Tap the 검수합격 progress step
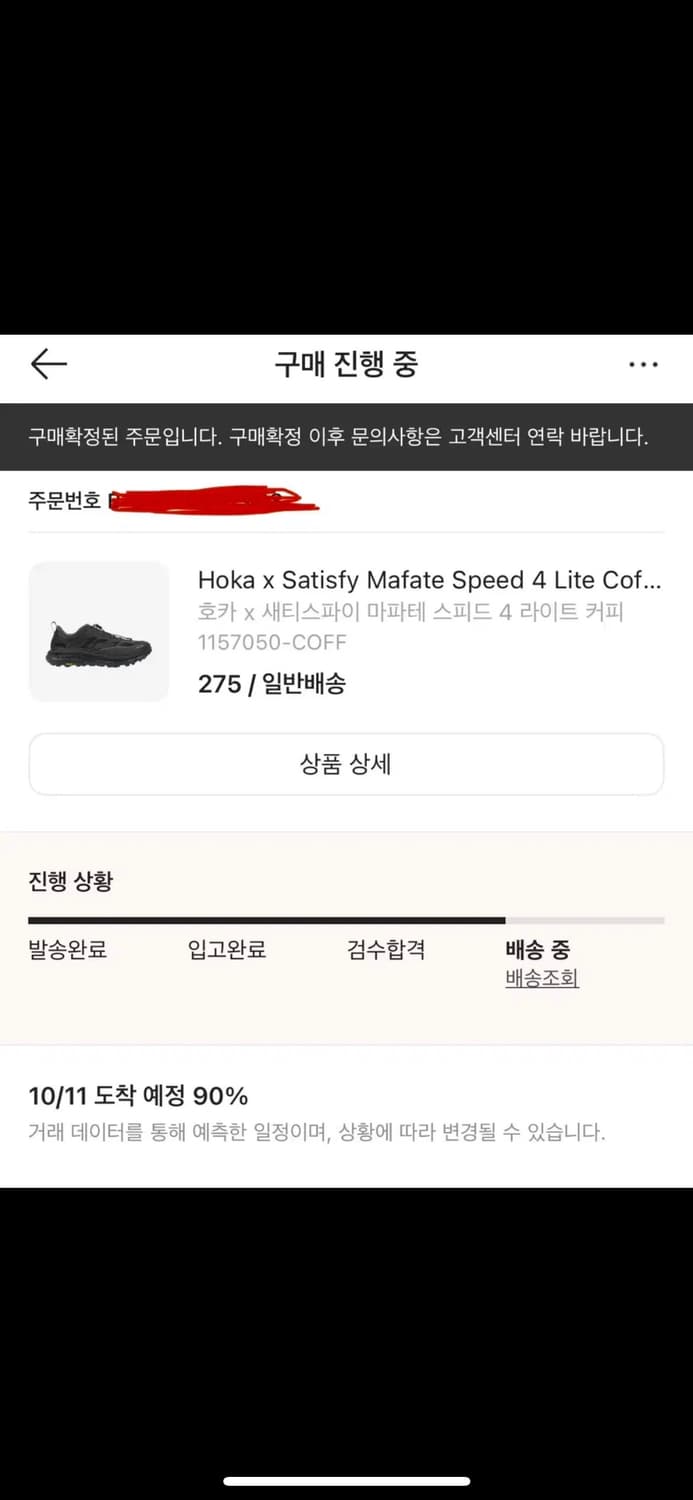The height and width of the screenshot is (1500, 693). coord(386,950)
